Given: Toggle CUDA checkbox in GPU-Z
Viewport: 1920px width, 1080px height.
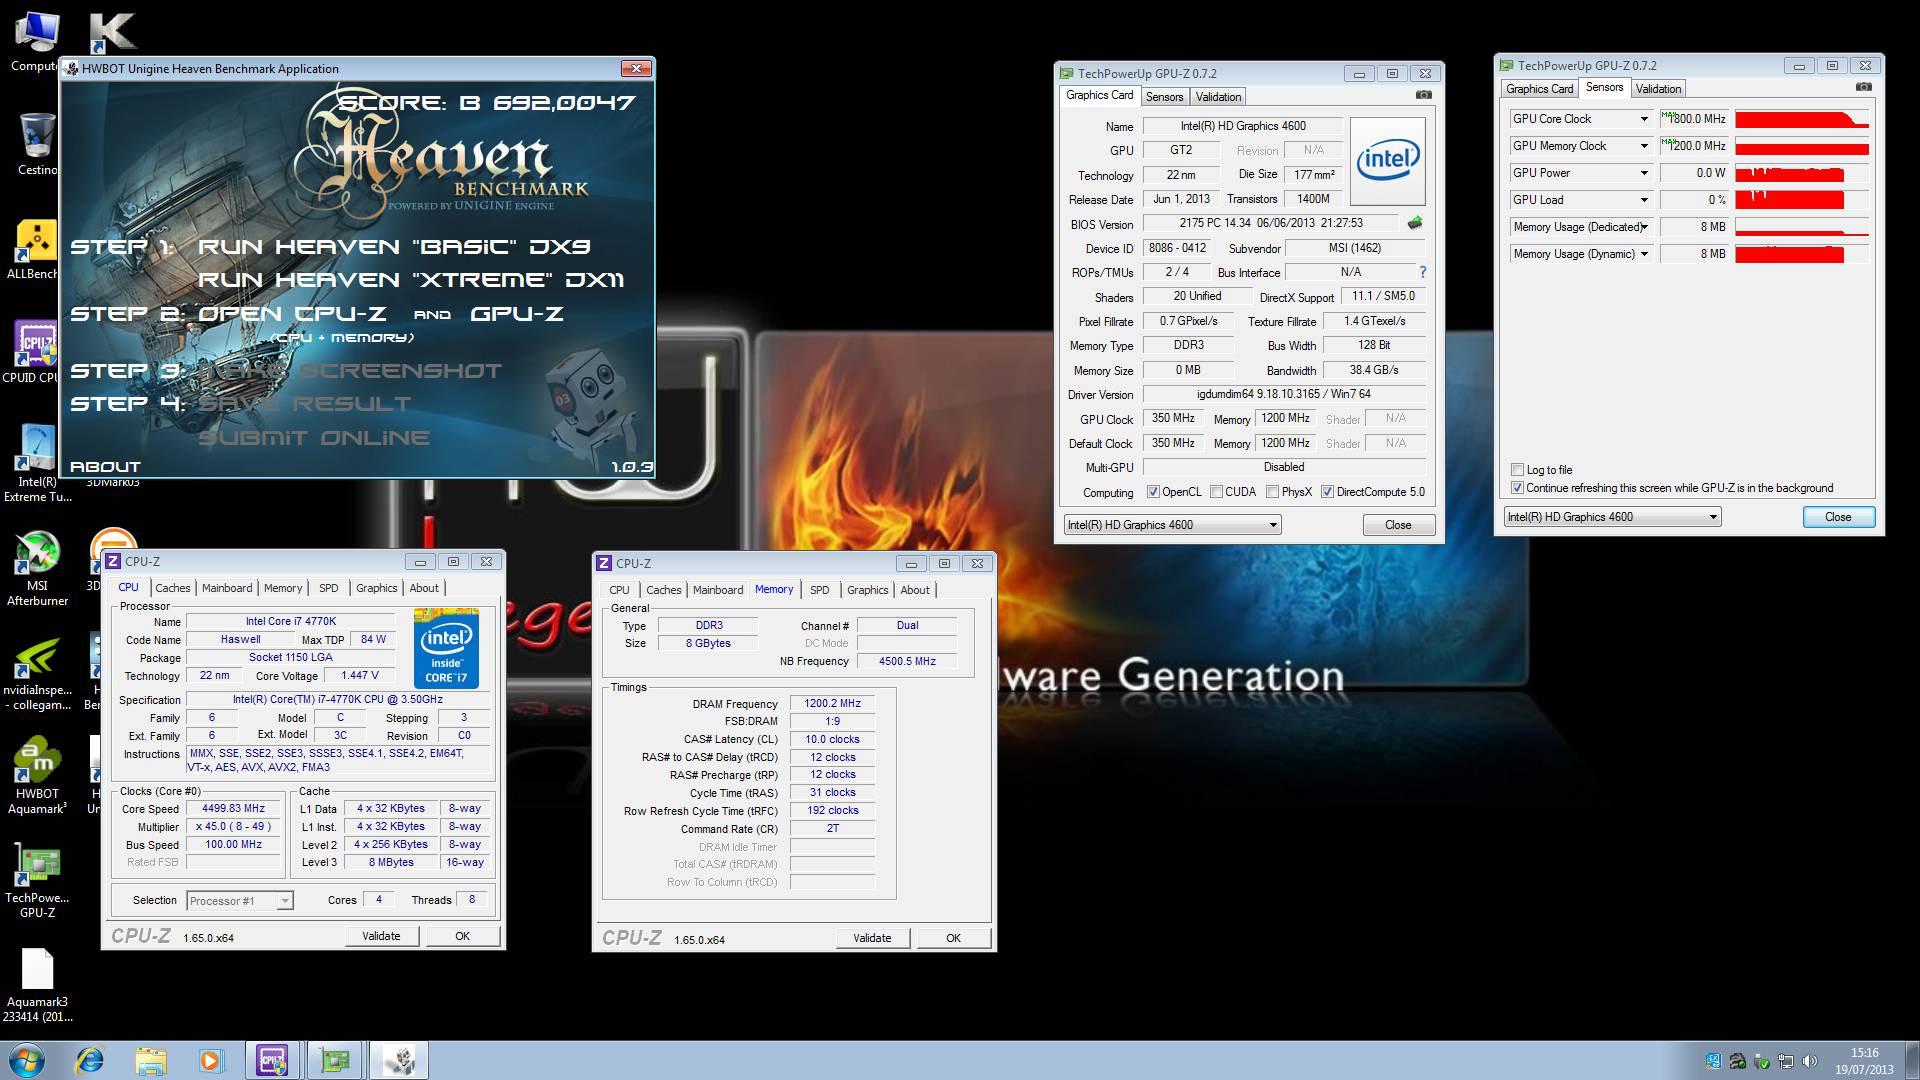Looking at the screenshot, I should point(1216,492).
